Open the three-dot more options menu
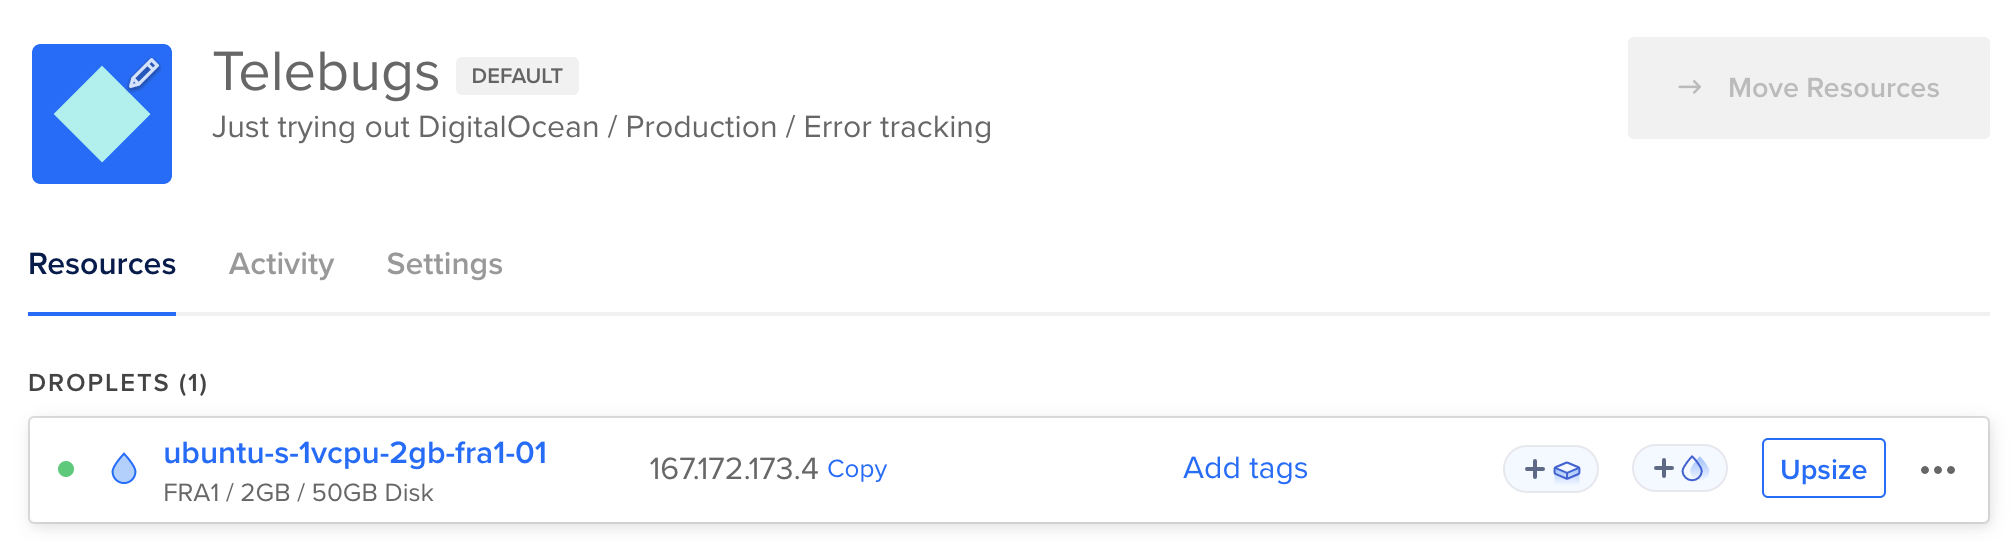This screenshot has width=2016, height=542. click(x=1938, y=469)
